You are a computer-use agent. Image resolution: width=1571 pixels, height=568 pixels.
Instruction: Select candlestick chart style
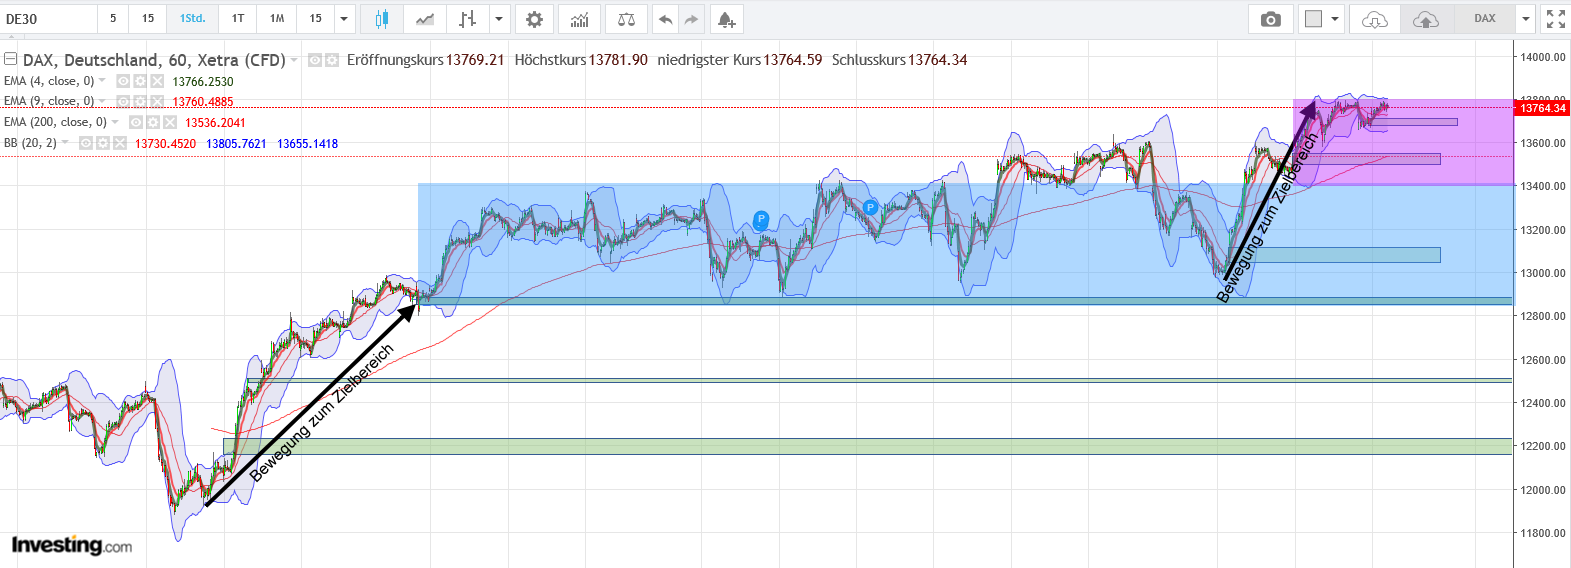[381, 19]
